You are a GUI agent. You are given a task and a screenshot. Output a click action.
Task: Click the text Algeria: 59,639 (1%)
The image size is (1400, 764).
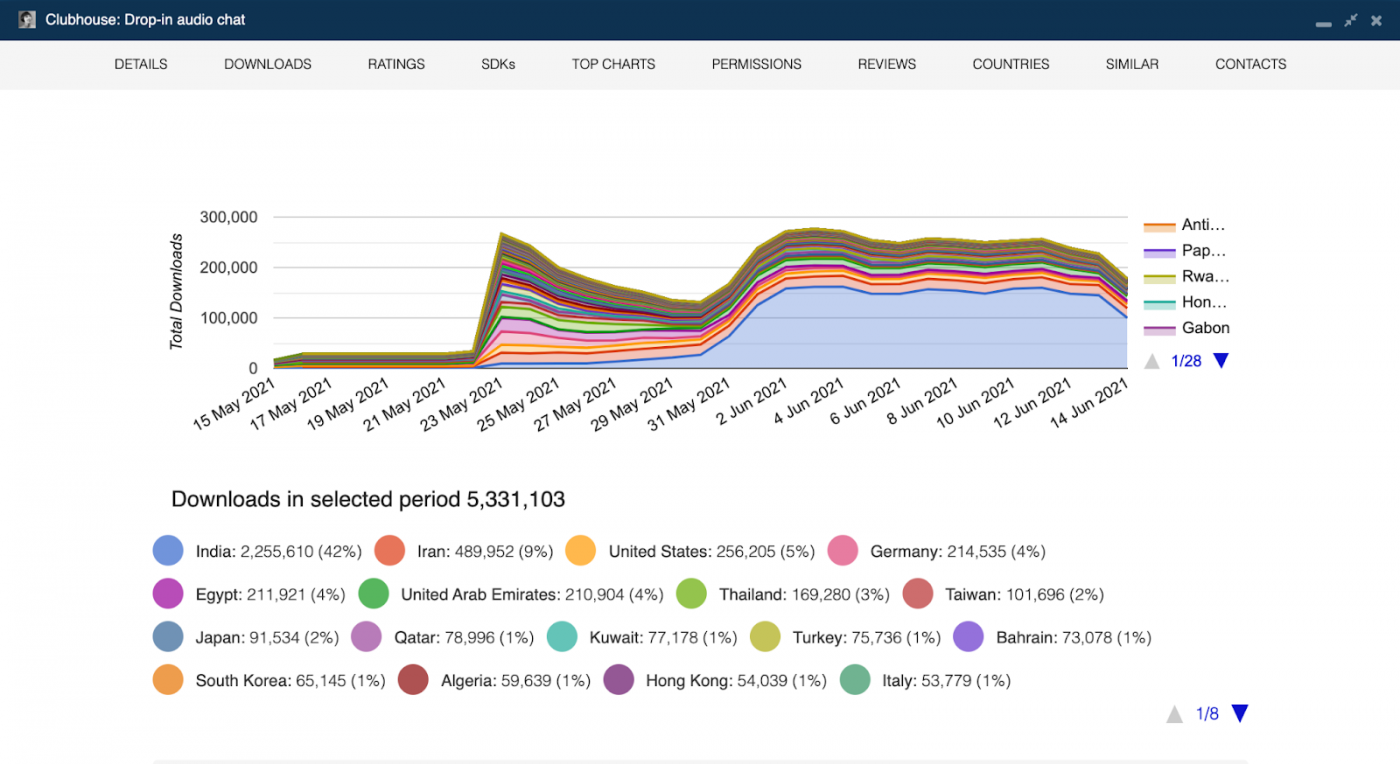pyautogui.click(x=516, y=680)
